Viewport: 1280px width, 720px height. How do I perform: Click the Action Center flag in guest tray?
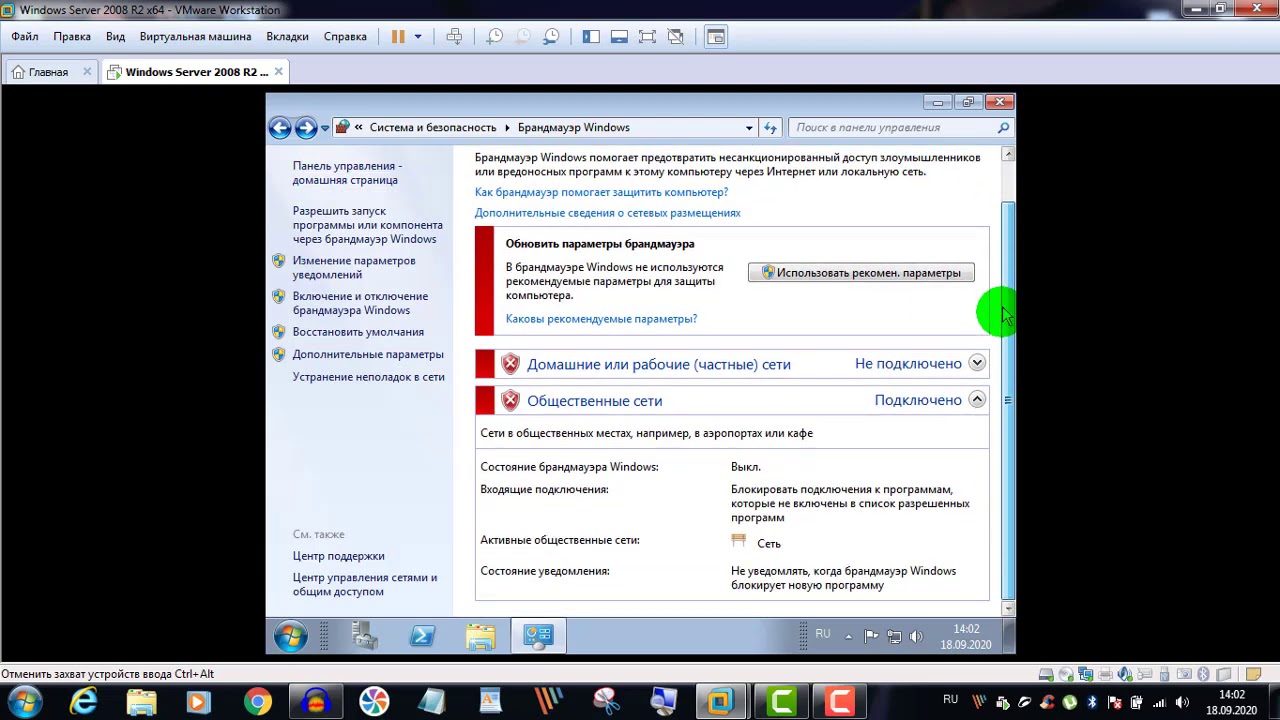click(x=871, y=636)
